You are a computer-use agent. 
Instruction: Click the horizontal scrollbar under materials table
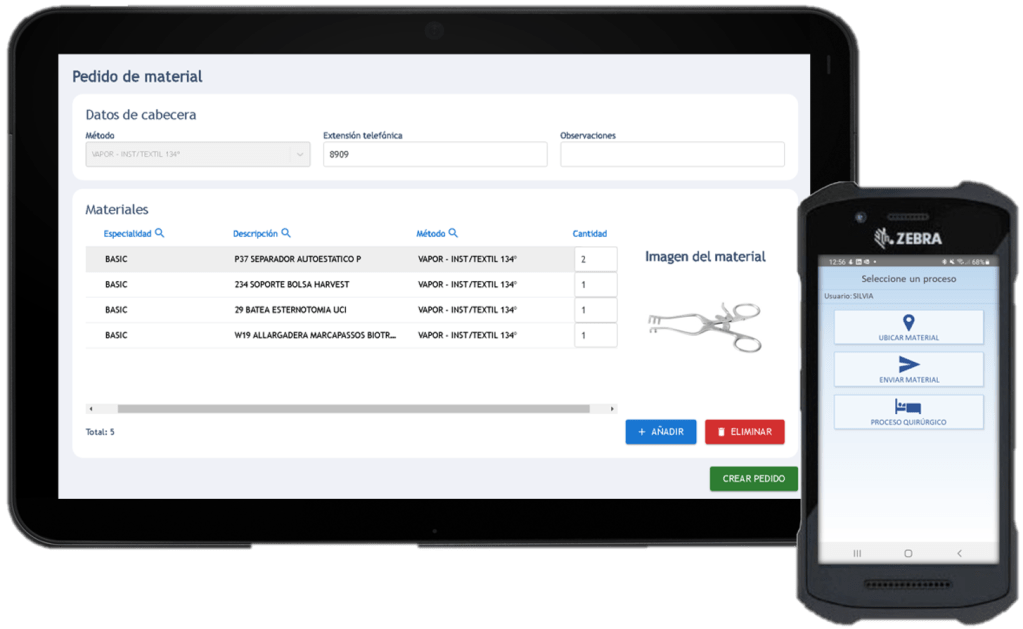(352, 408)
